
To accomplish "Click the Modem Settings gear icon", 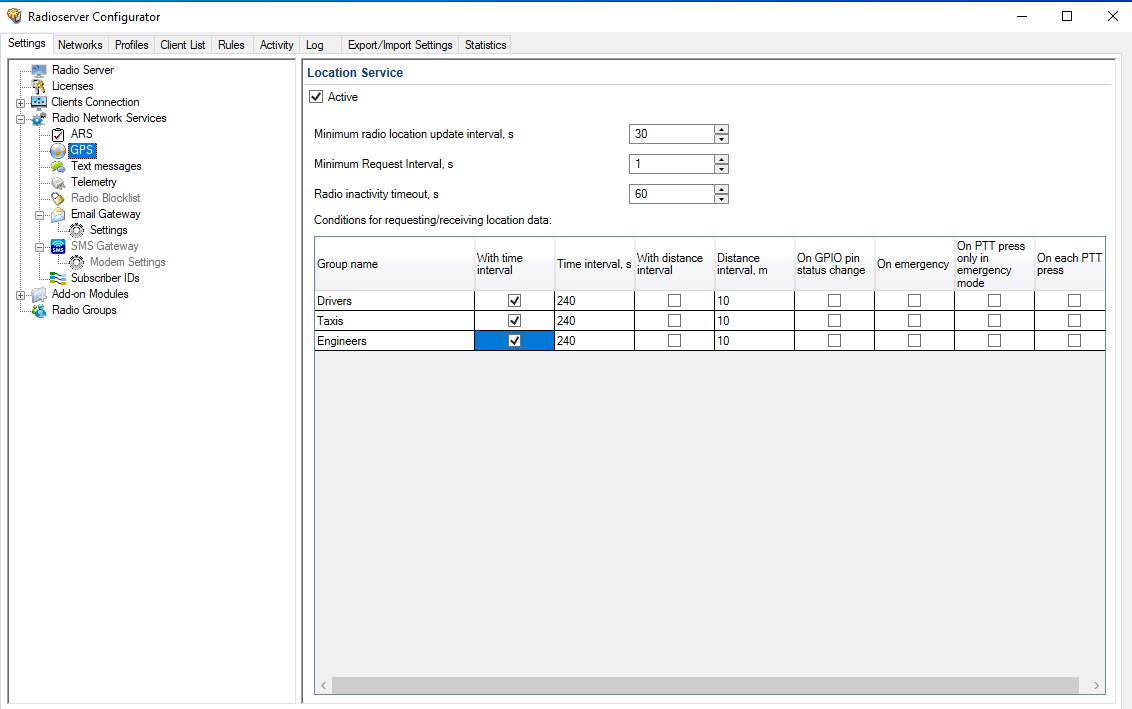I will [x=77, y=262].
